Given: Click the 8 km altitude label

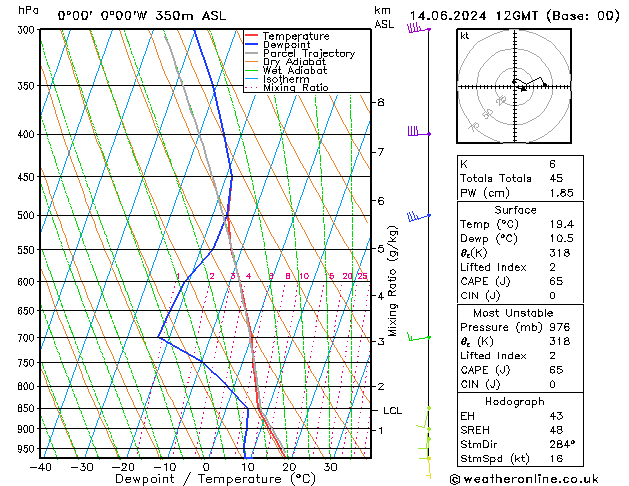Looking at the screenshot, I should pyautogui.click(x=381, y=102).
